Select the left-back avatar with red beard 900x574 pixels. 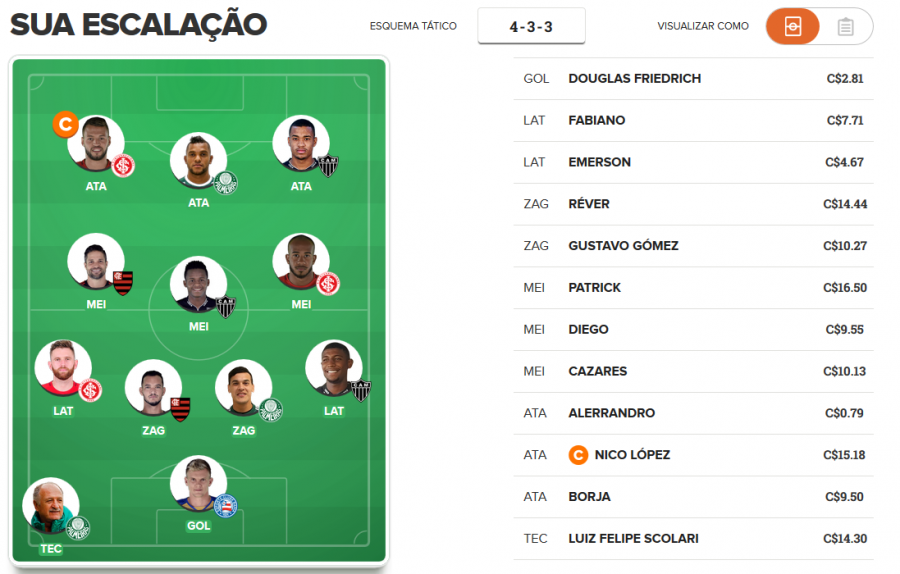point(63,369)
